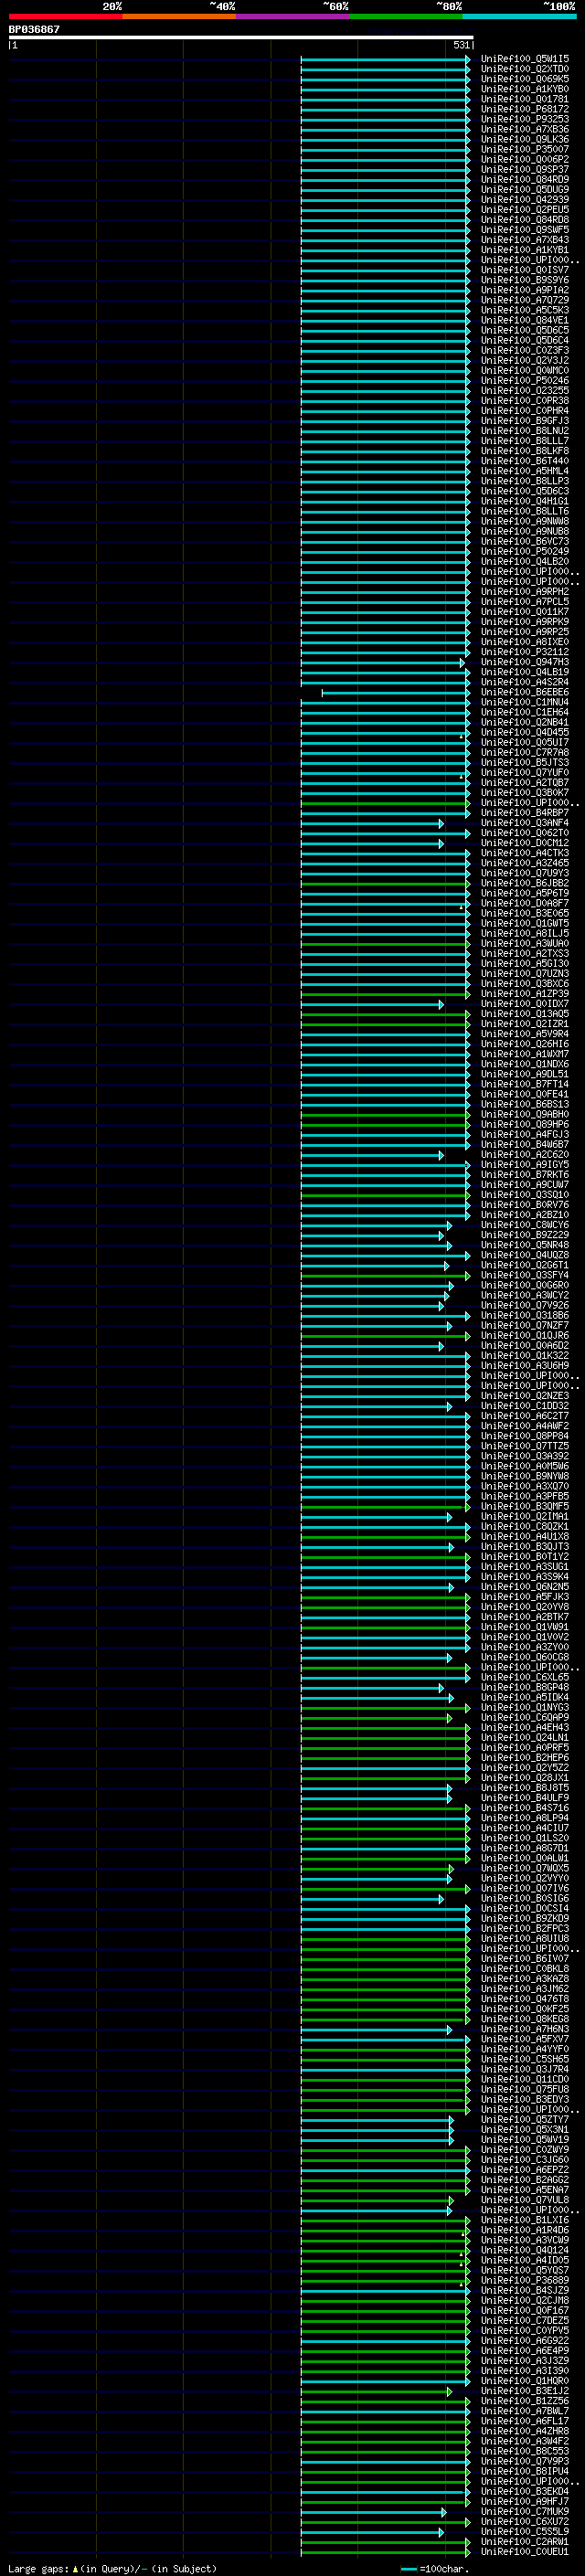Select hit label UniRef100_D0CM12
The image size is (585, 2576).
pyautogui.click(x=525, y=843)
